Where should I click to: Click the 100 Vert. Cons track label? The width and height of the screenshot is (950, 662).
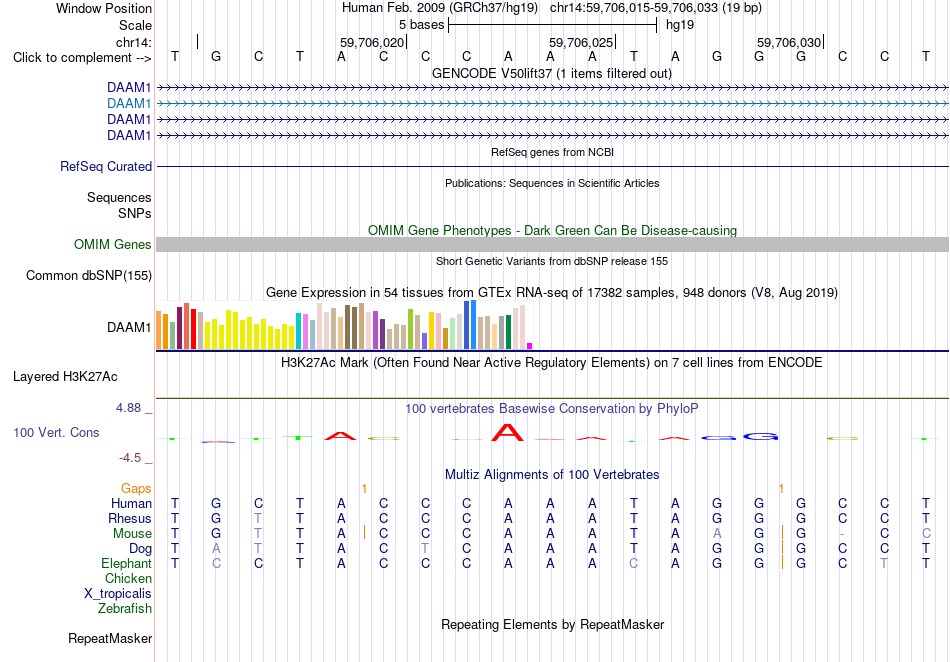coord(56,432)
